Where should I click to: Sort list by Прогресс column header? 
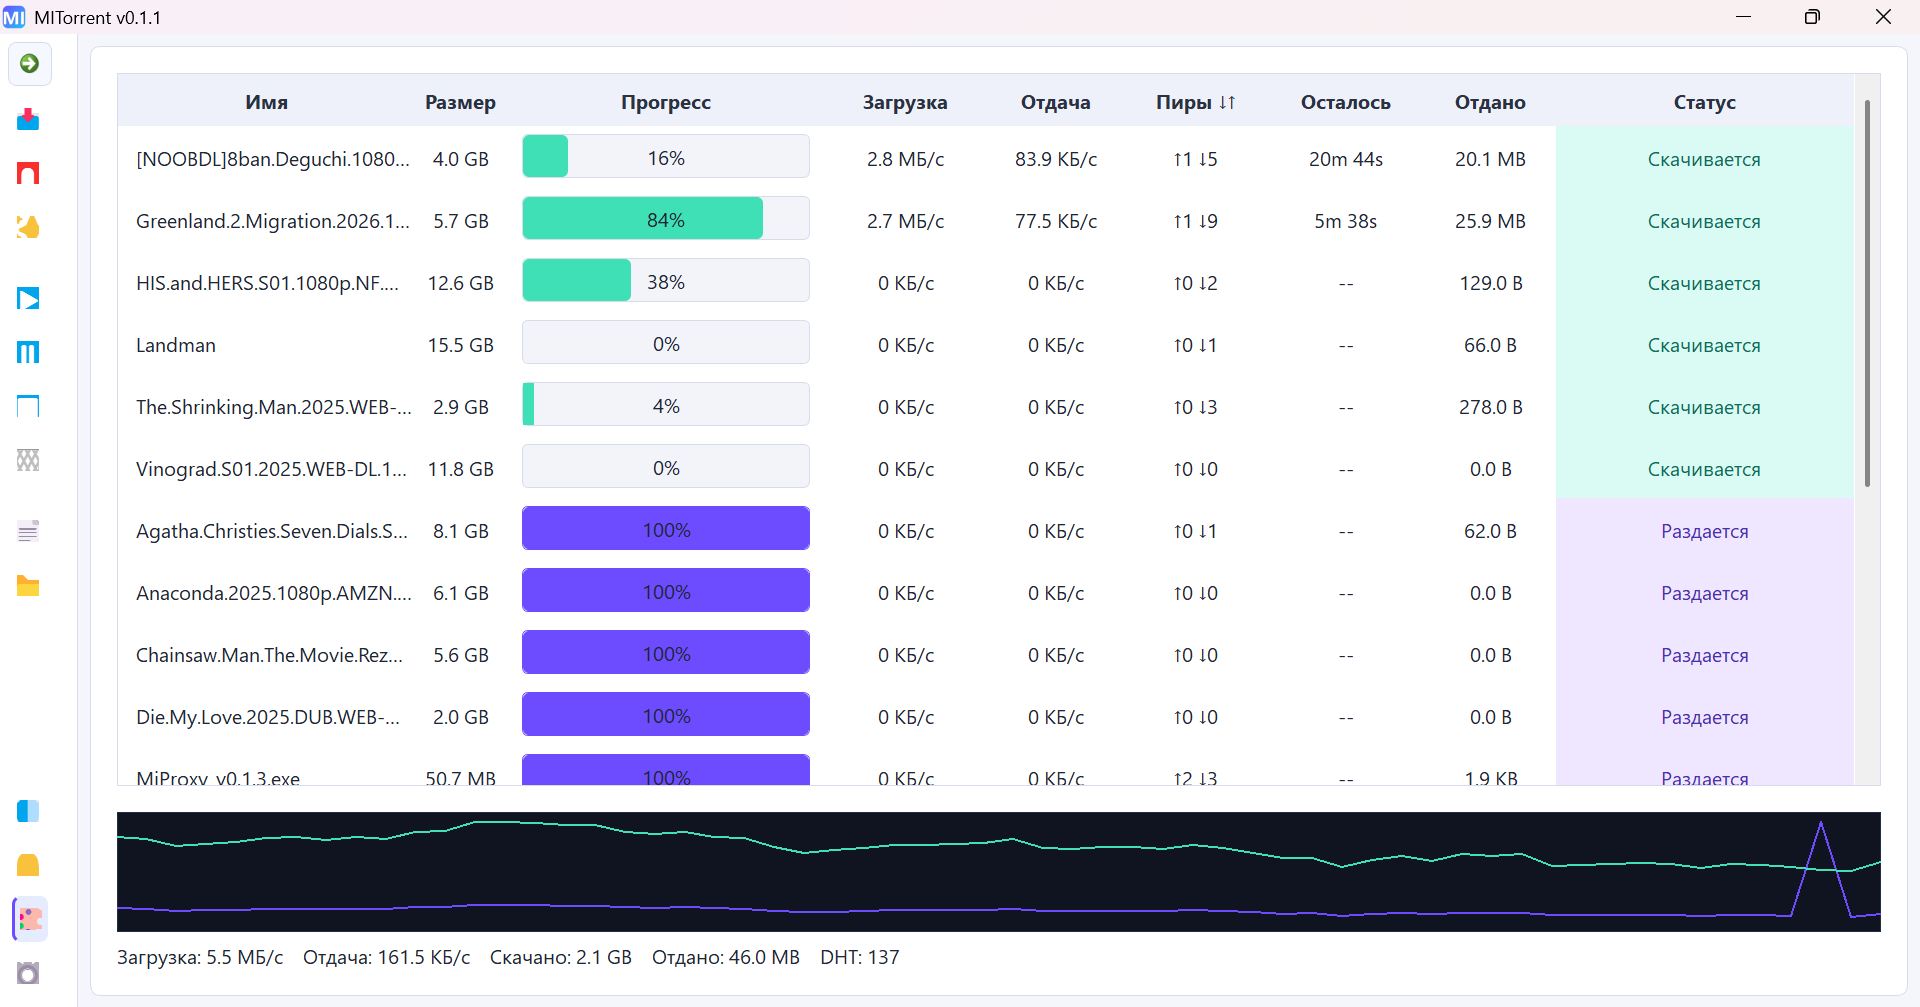[665, 102]
